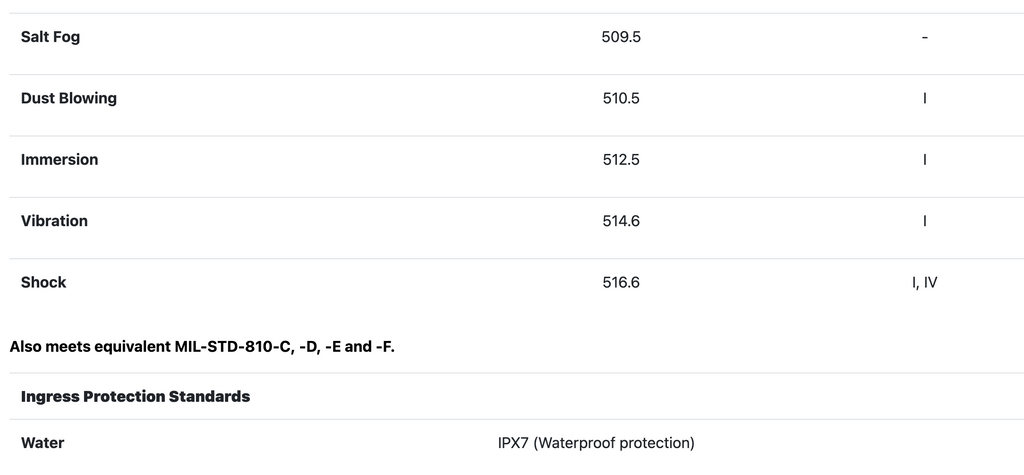Click the Salt Fog row label

[50, 37]
